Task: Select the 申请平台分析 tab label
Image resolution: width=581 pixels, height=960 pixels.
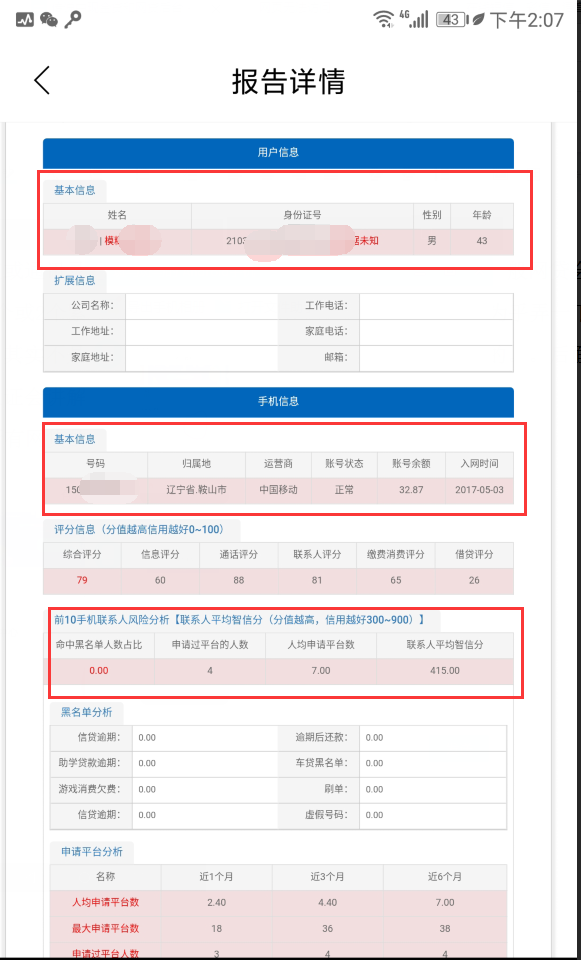Action: [x=92, y=852]
